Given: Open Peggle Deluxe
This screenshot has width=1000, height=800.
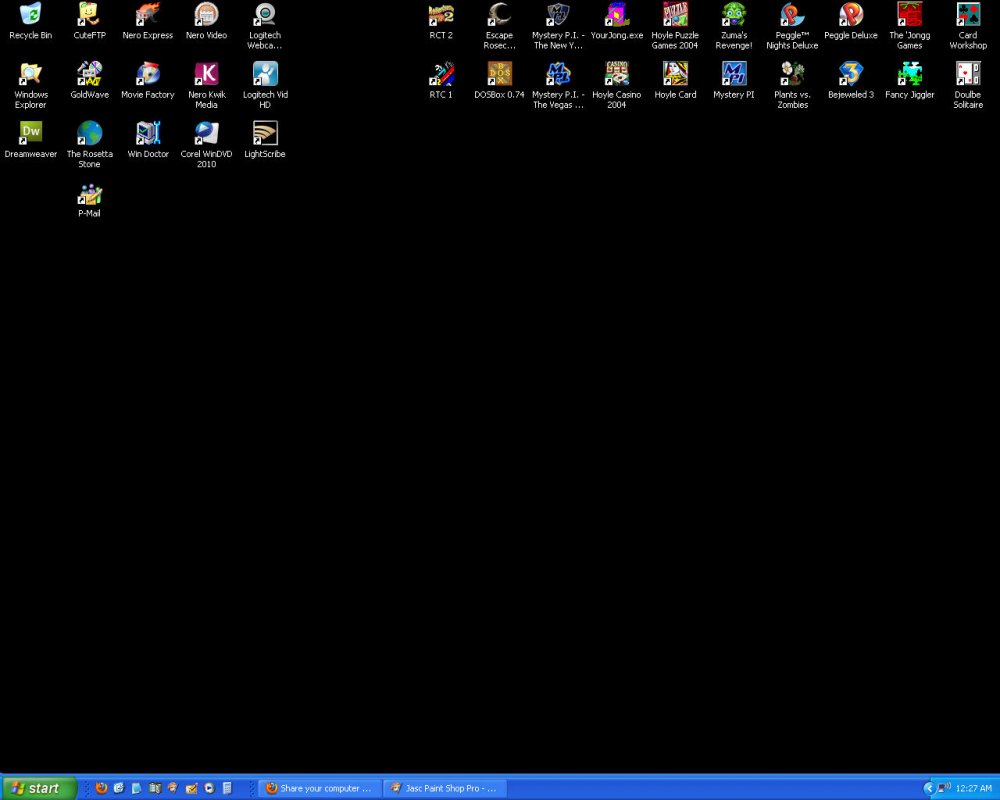Looking at the screenshot, I should [x=850, y=15].
